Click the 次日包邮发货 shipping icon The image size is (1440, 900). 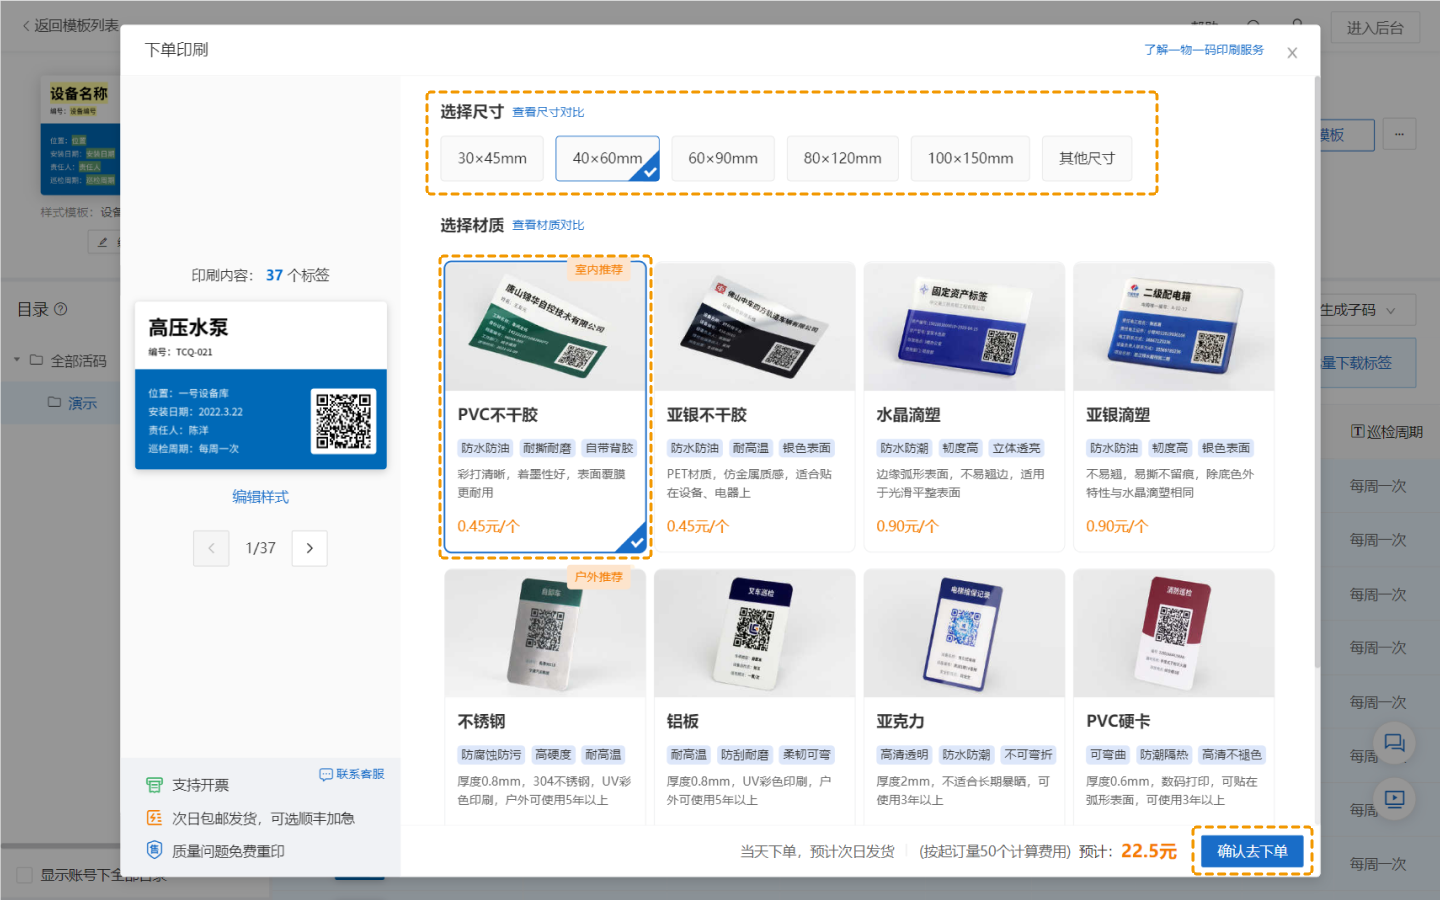point(154,818)
